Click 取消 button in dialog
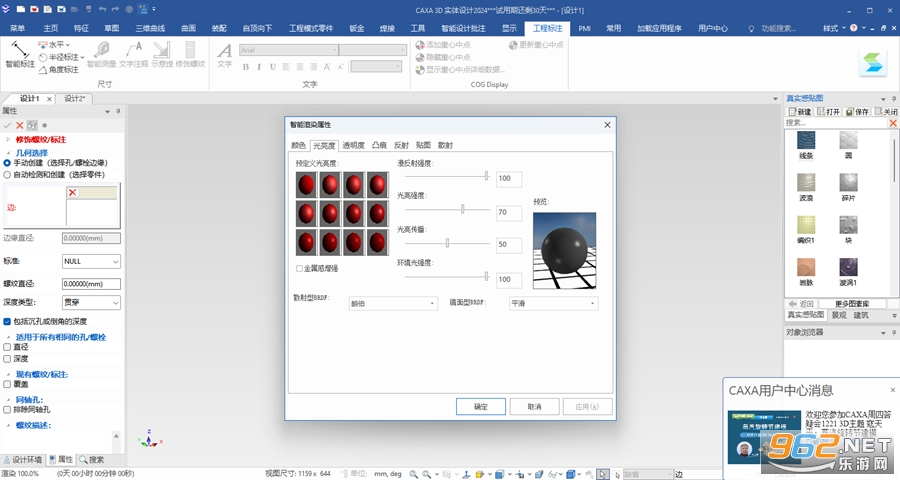Screen dimensions: 900x480 click(x=534, y=407)
